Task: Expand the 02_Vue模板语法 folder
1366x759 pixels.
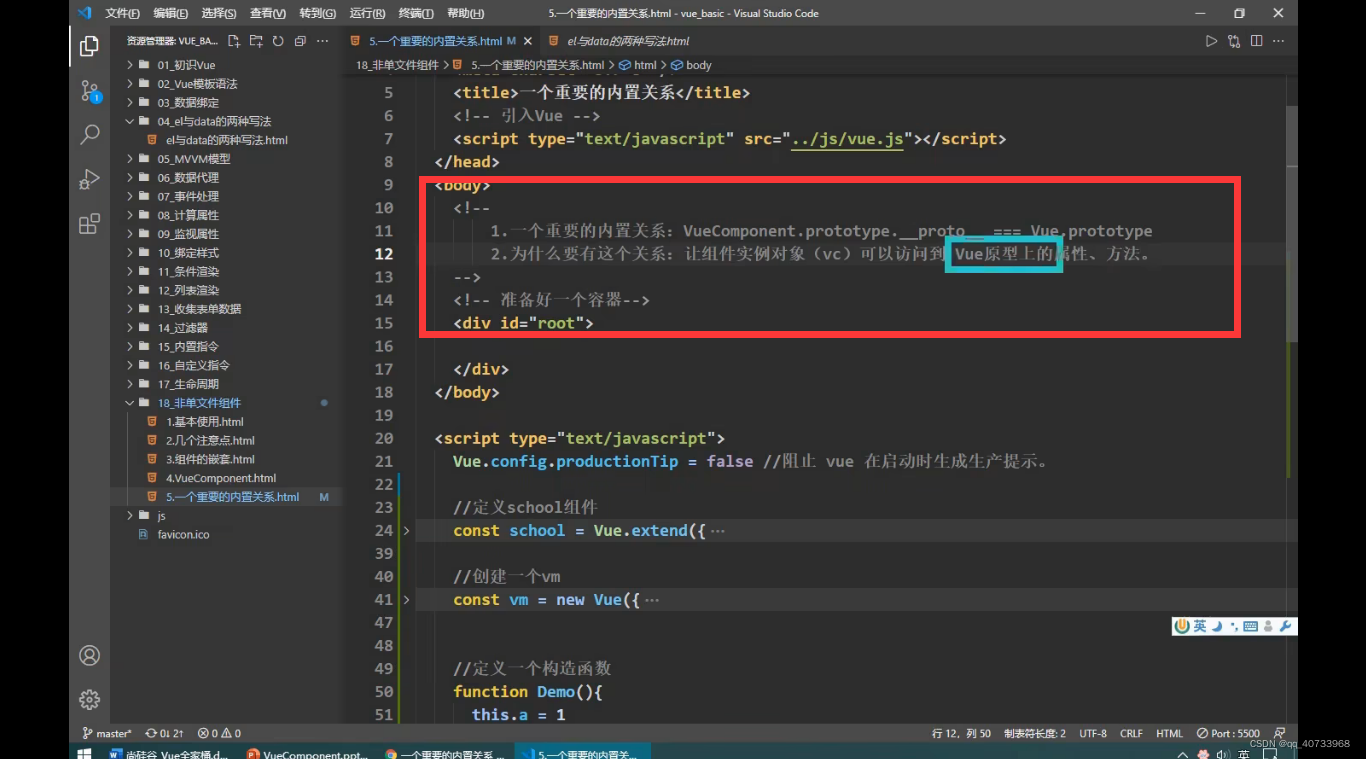Action: [197, 84]
